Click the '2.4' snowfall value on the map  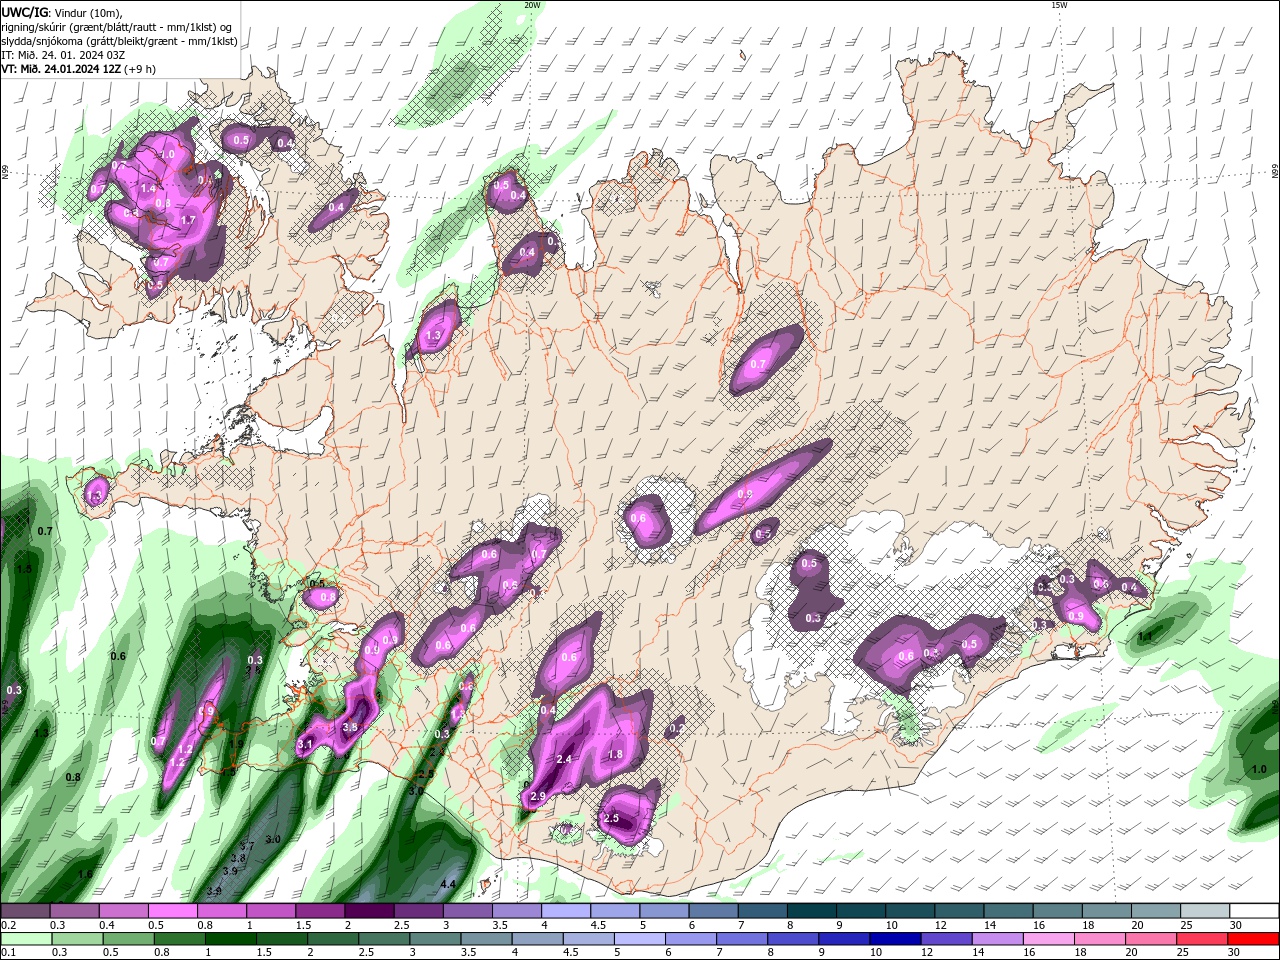click(564, 760)
